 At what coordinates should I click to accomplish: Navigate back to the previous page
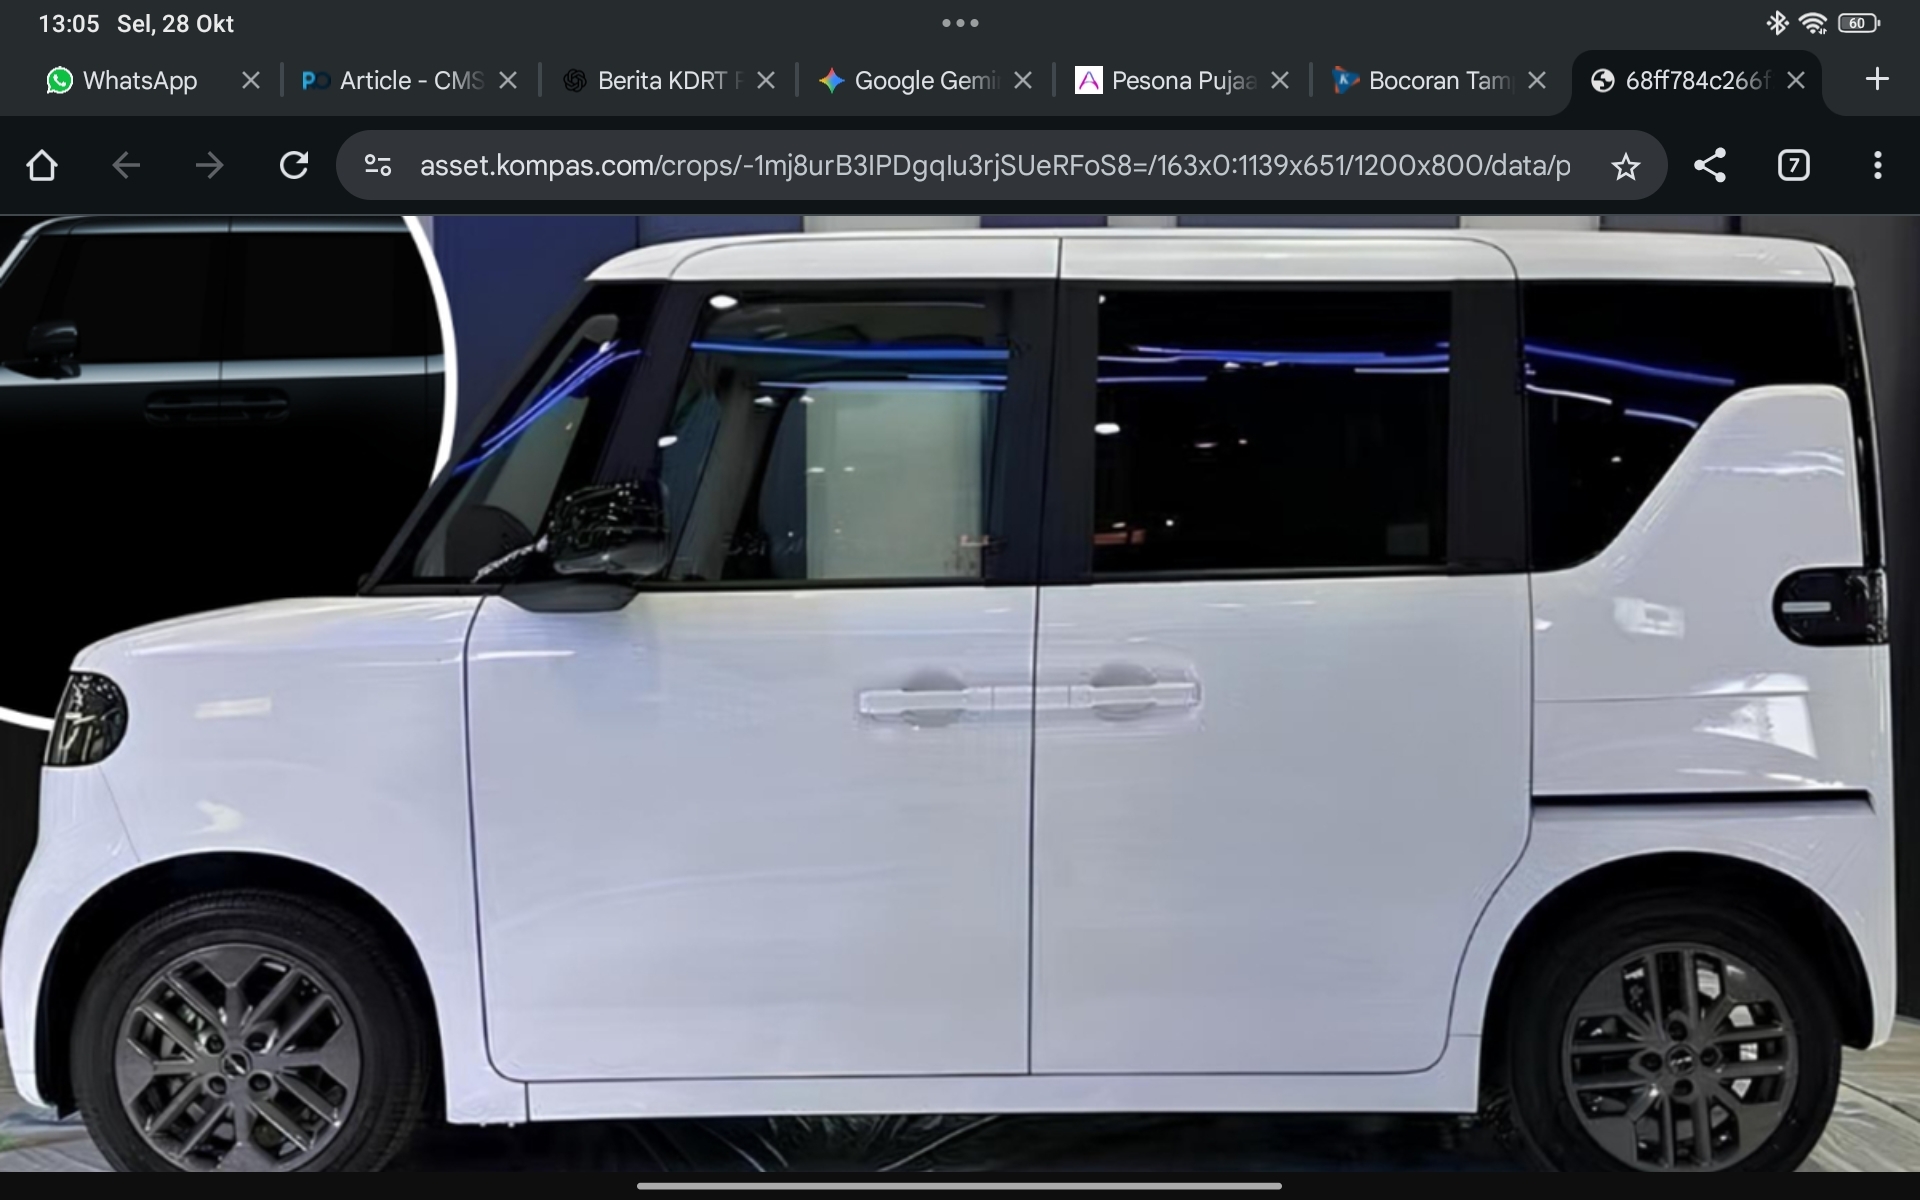pos(126,165)
